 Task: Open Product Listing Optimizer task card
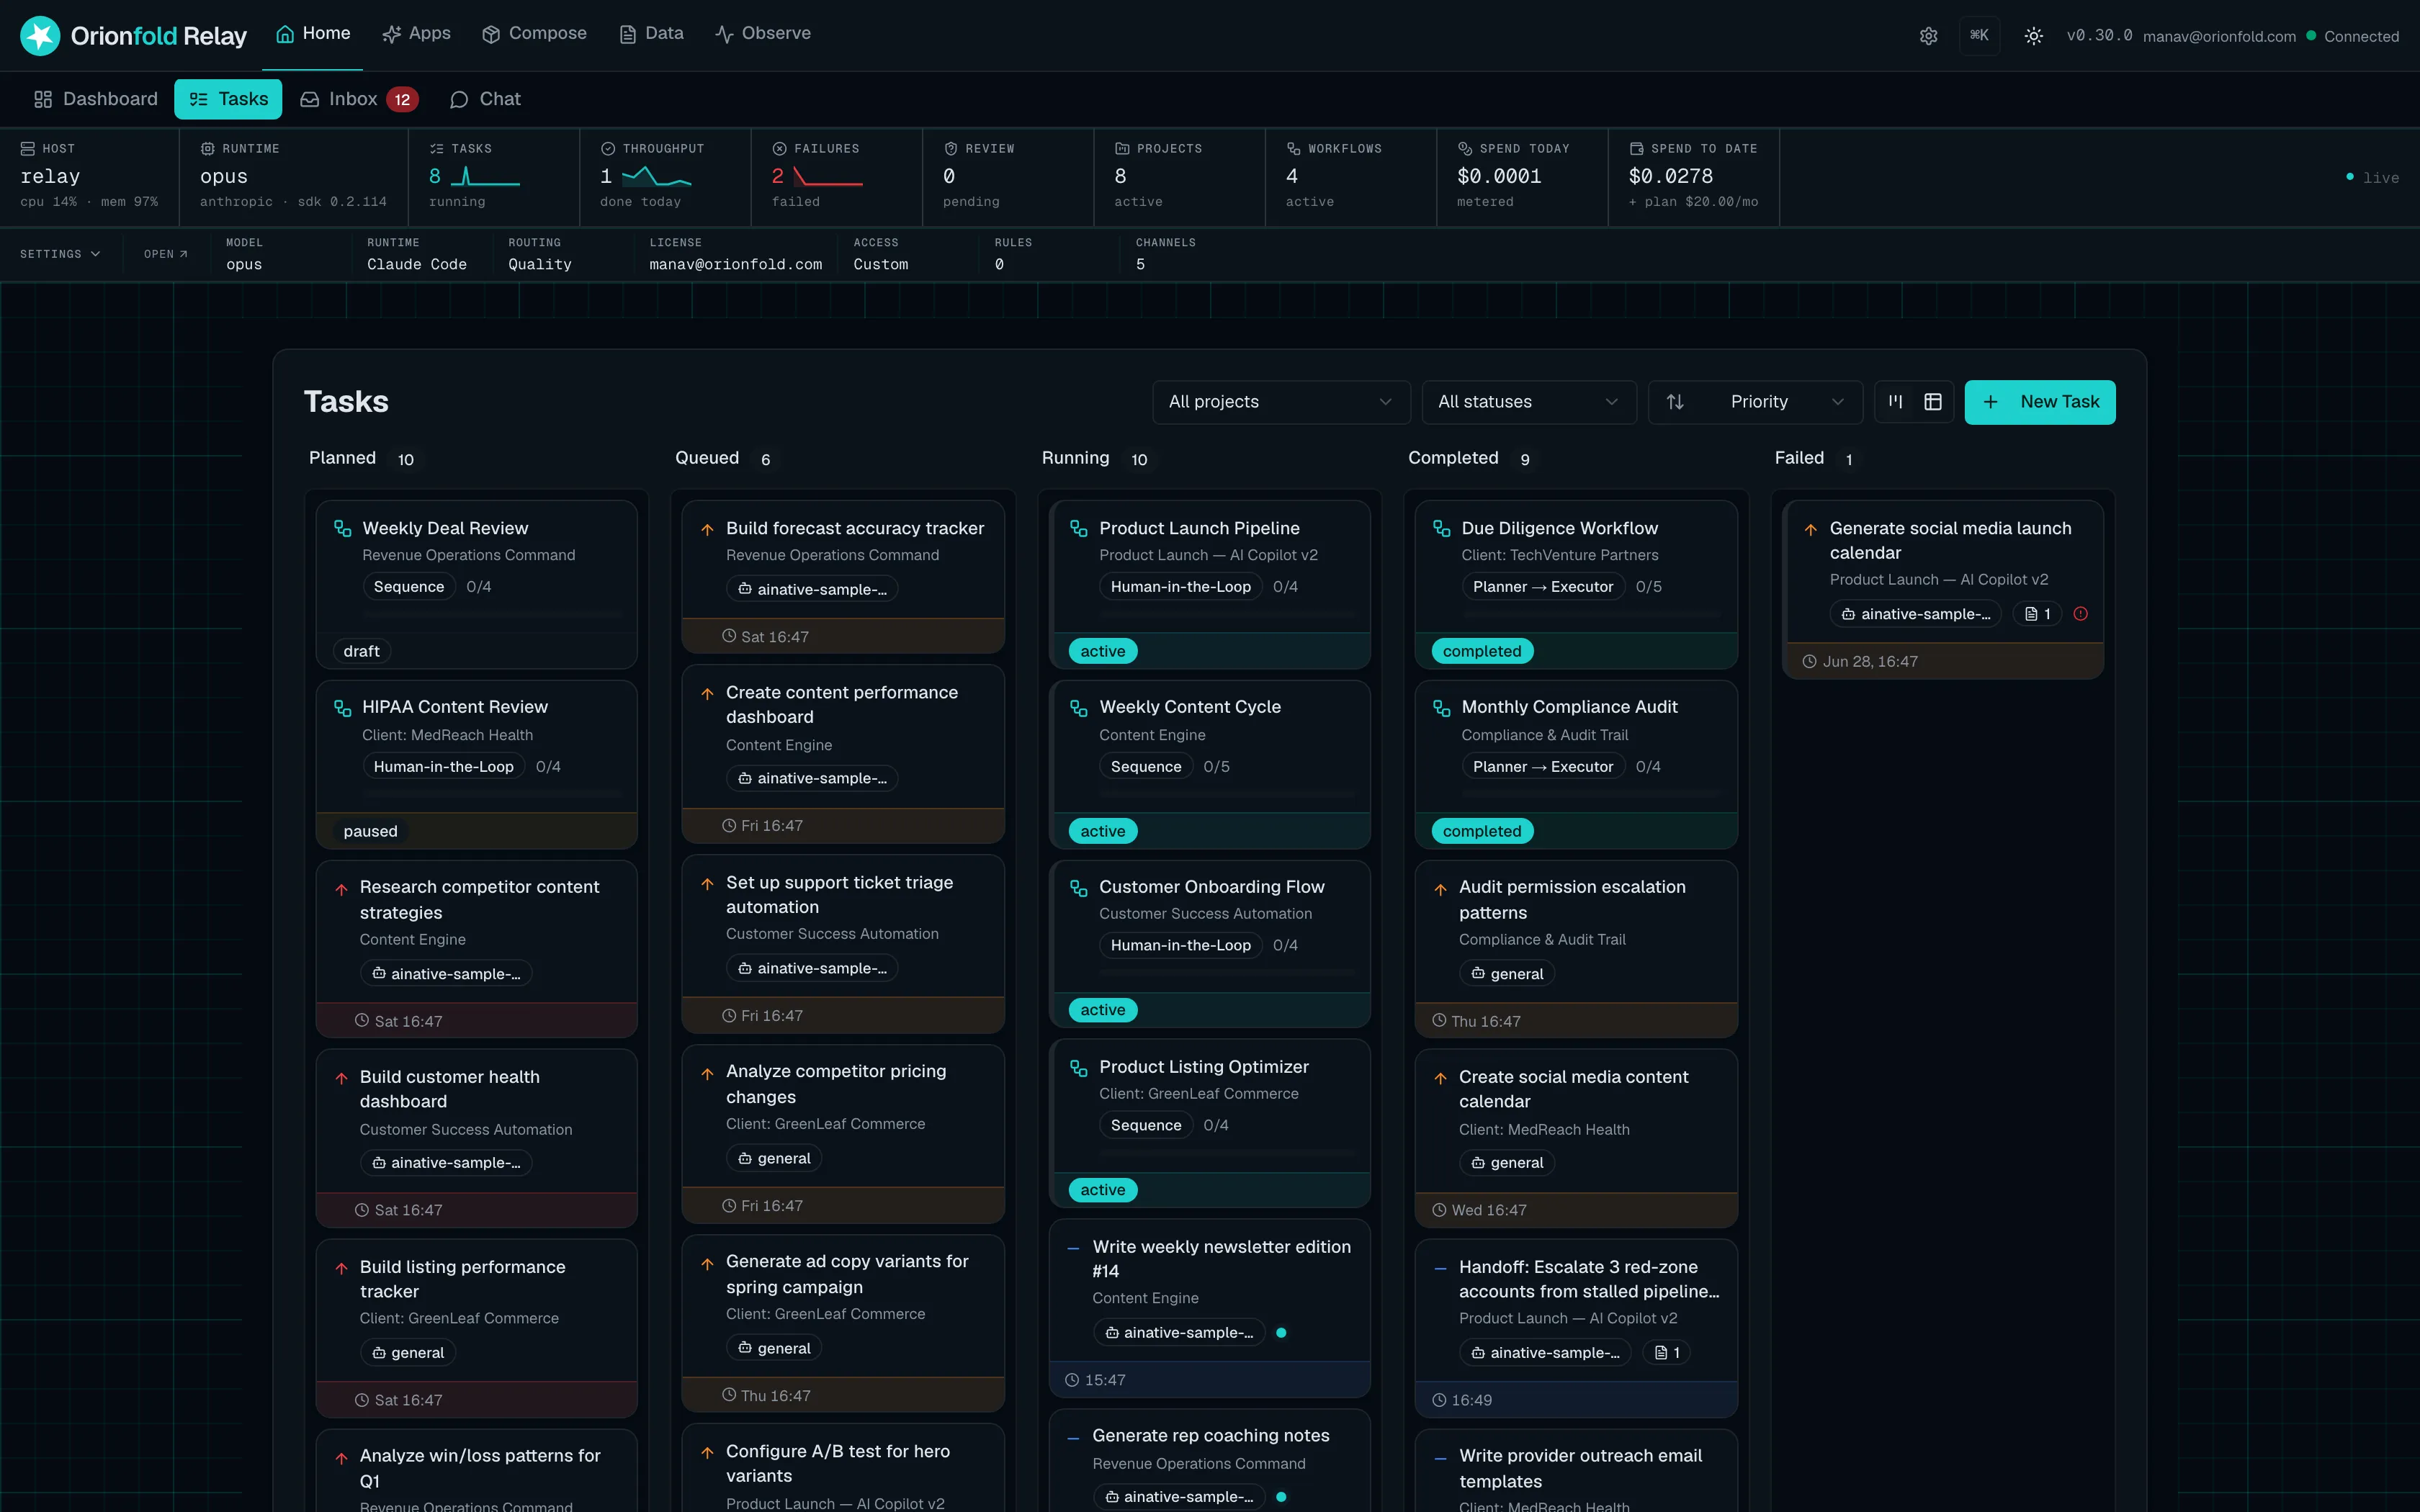pyautogui.click(x=1209, y=1123)
